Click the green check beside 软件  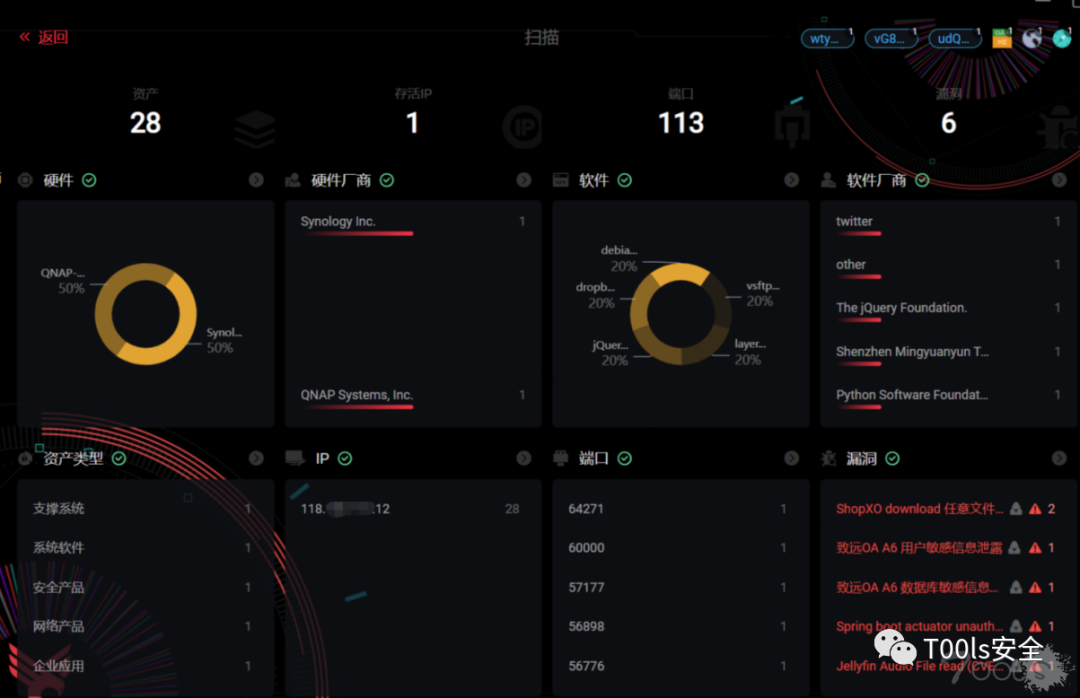625,181
